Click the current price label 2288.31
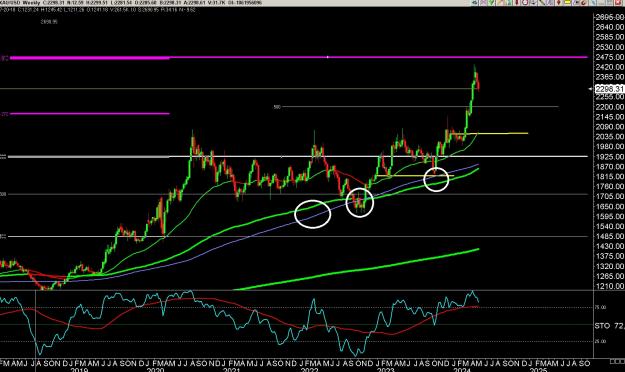The height and width of the screenshot is (372, 625). point(609,89)
